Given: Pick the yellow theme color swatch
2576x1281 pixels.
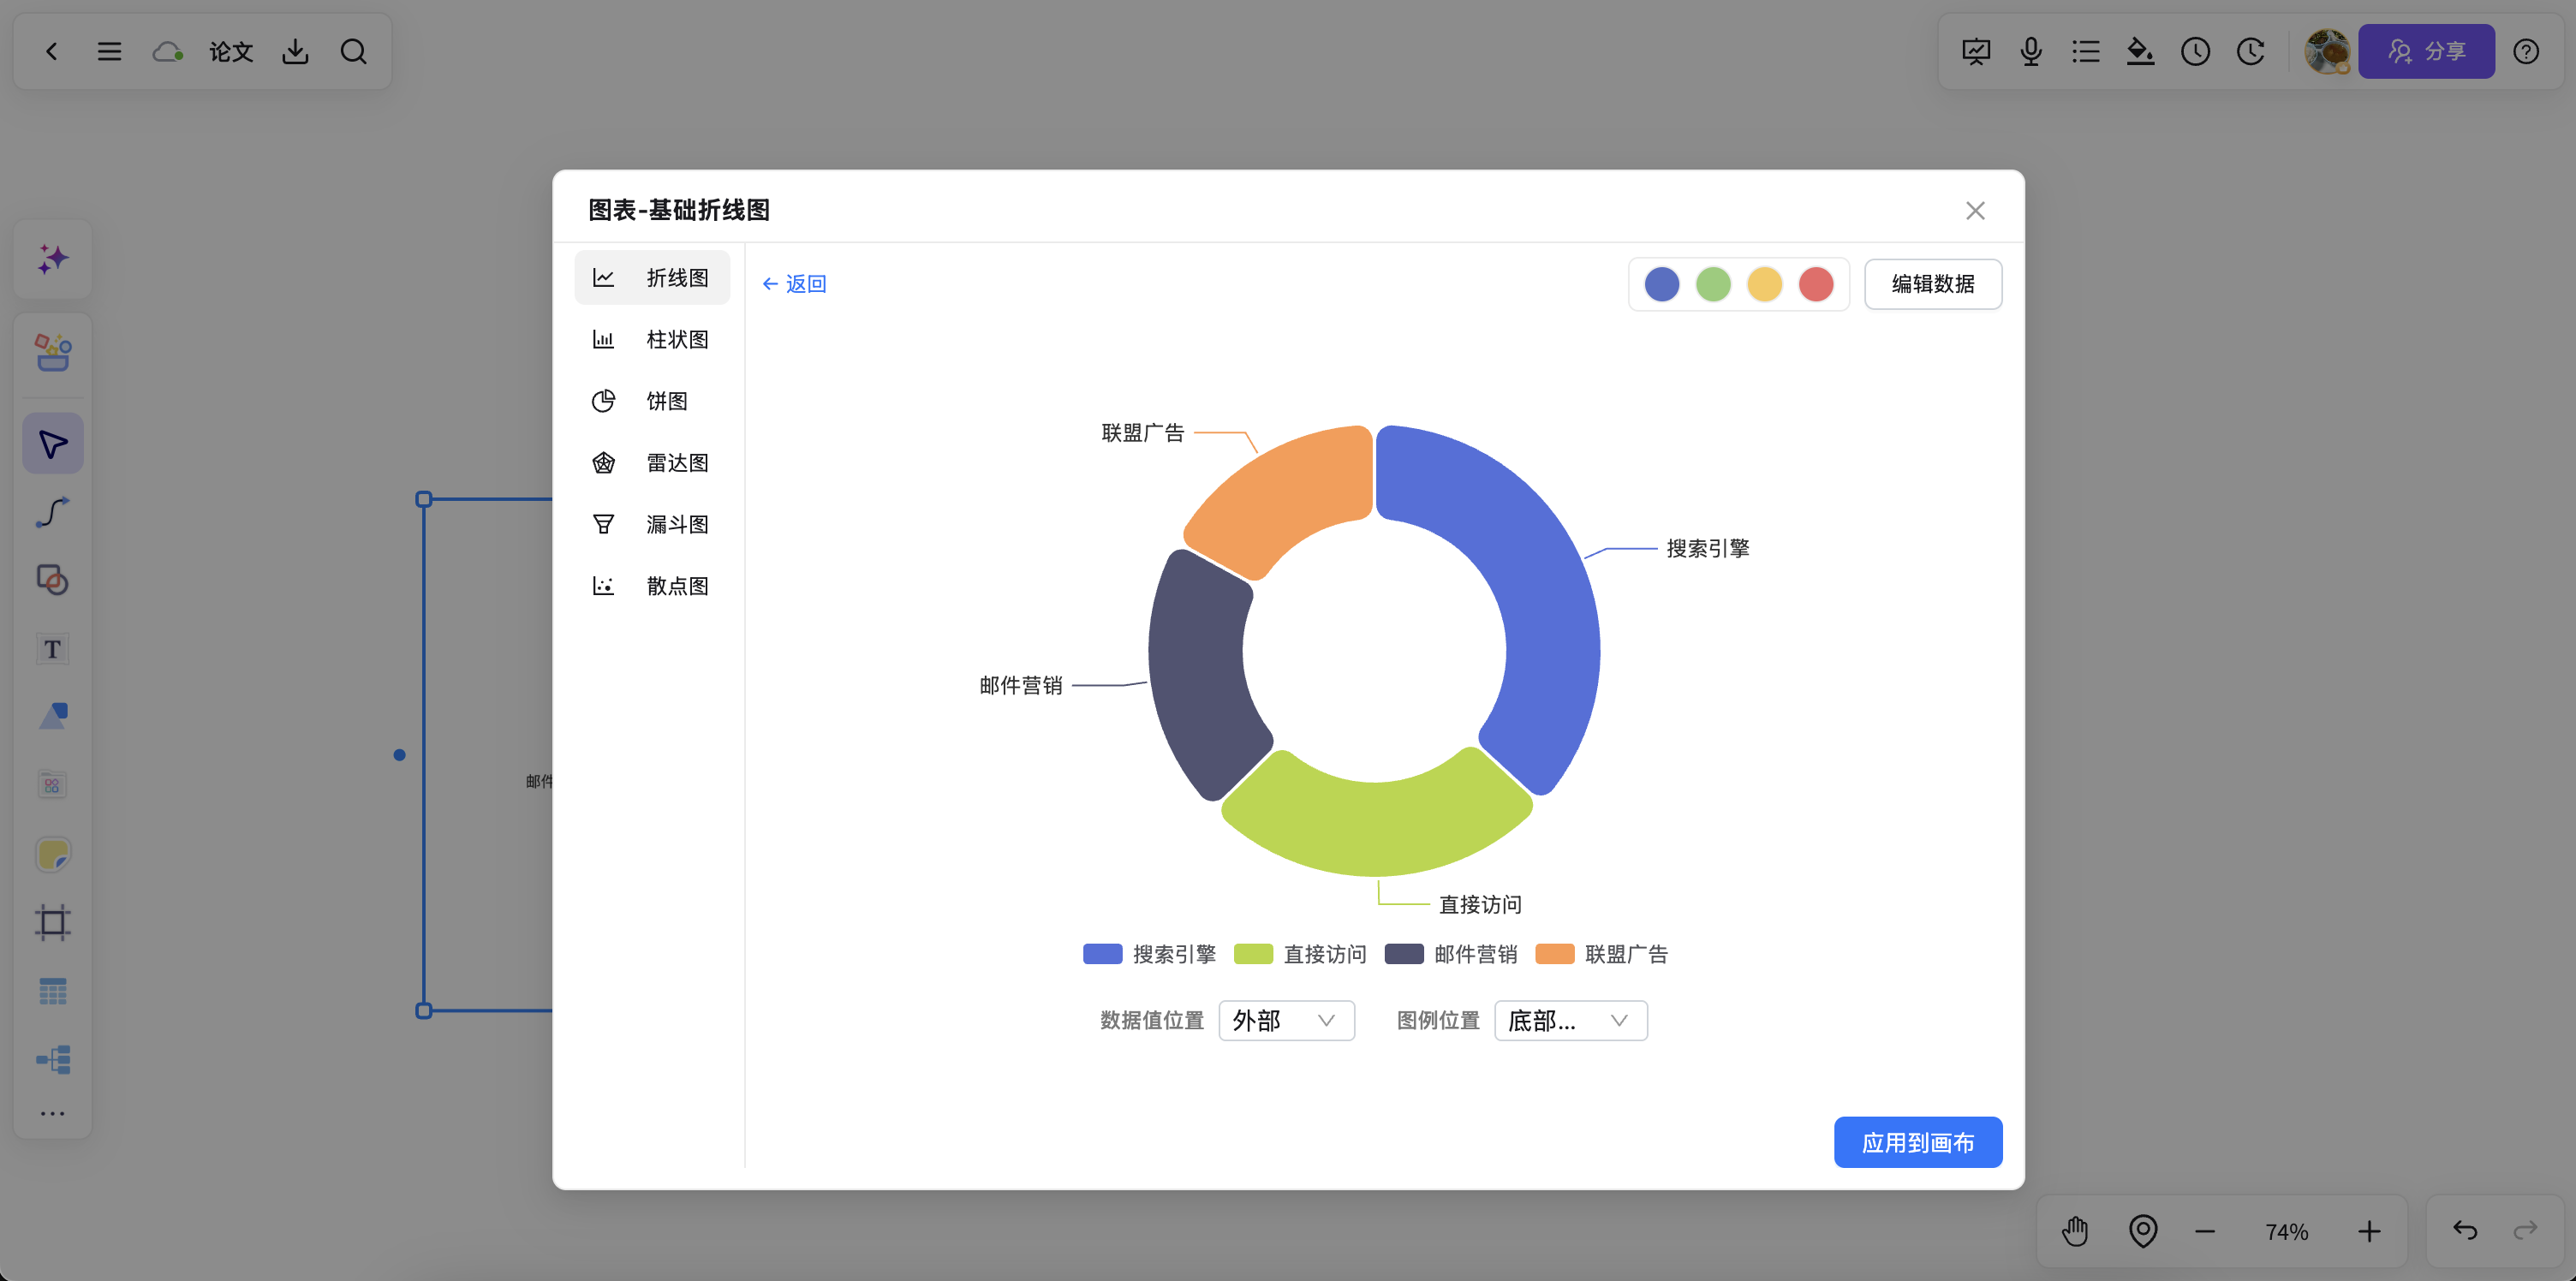Looking at the screenshot, I should 1765,284.
